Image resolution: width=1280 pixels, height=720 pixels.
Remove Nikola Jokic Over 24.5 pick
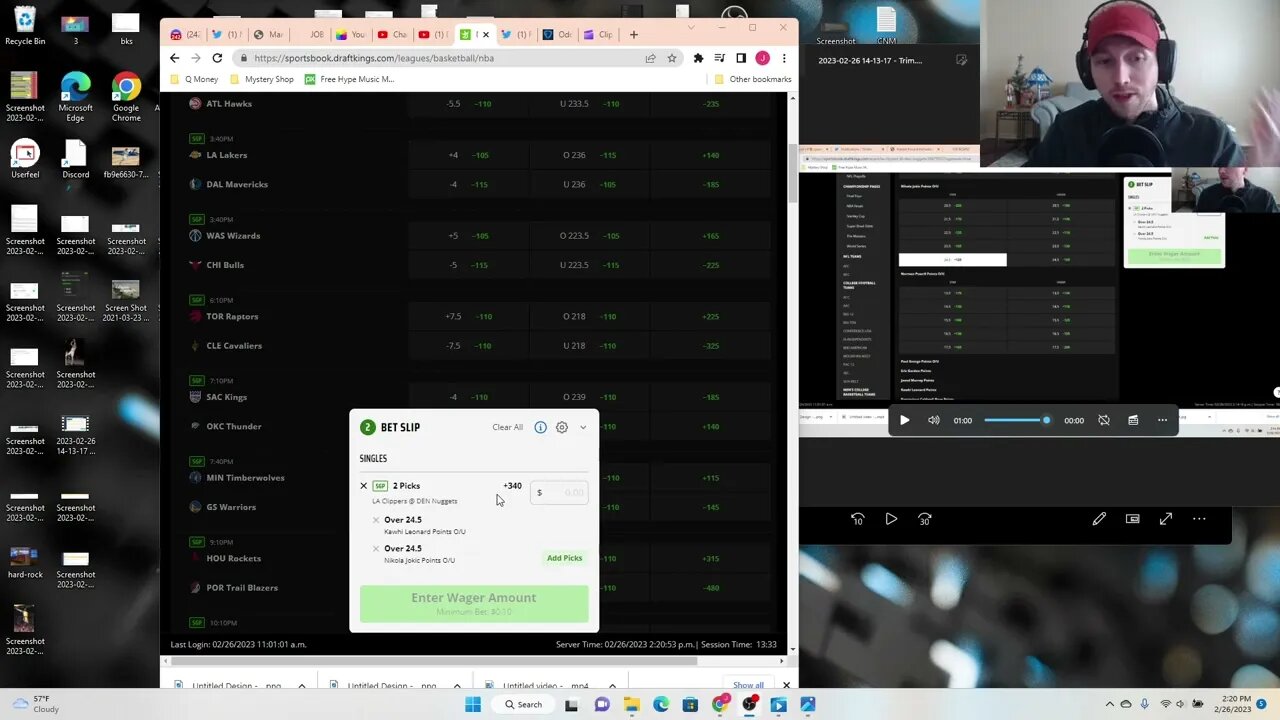(x=376, y=549)
